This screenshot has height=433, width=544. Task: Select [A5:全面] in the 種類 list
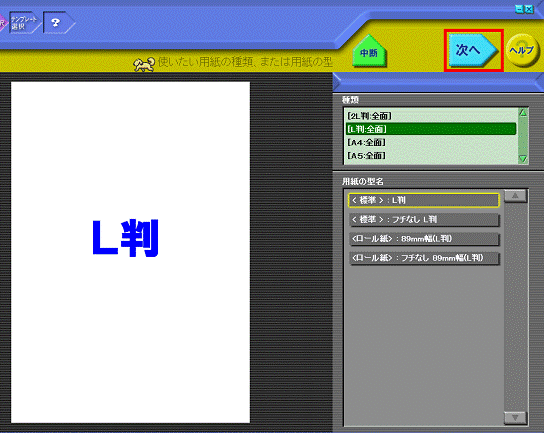click(431, 155)
